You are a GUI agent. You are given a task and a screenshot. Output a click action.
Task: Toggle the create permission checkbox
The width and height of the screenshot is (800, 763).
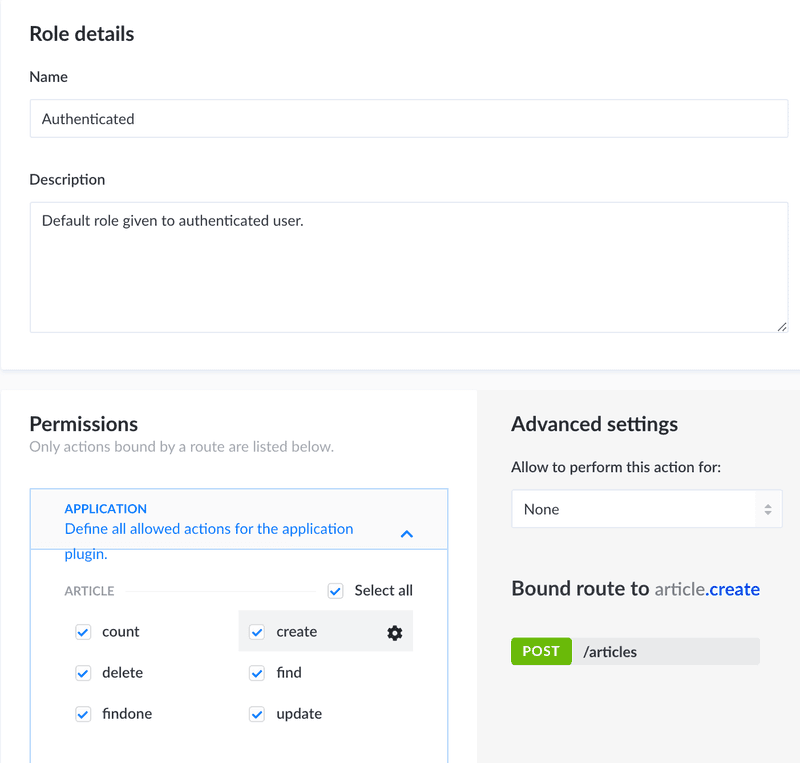(257, 632)
